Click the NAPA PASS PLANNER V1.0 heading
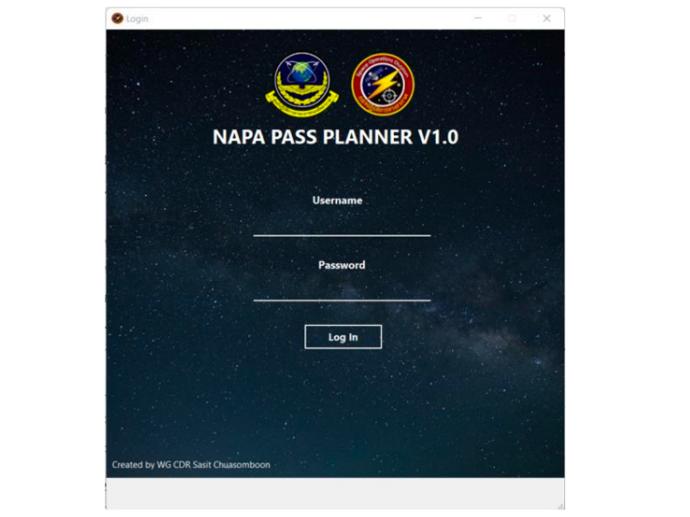The image size is (690, 517). coord(335,137)
